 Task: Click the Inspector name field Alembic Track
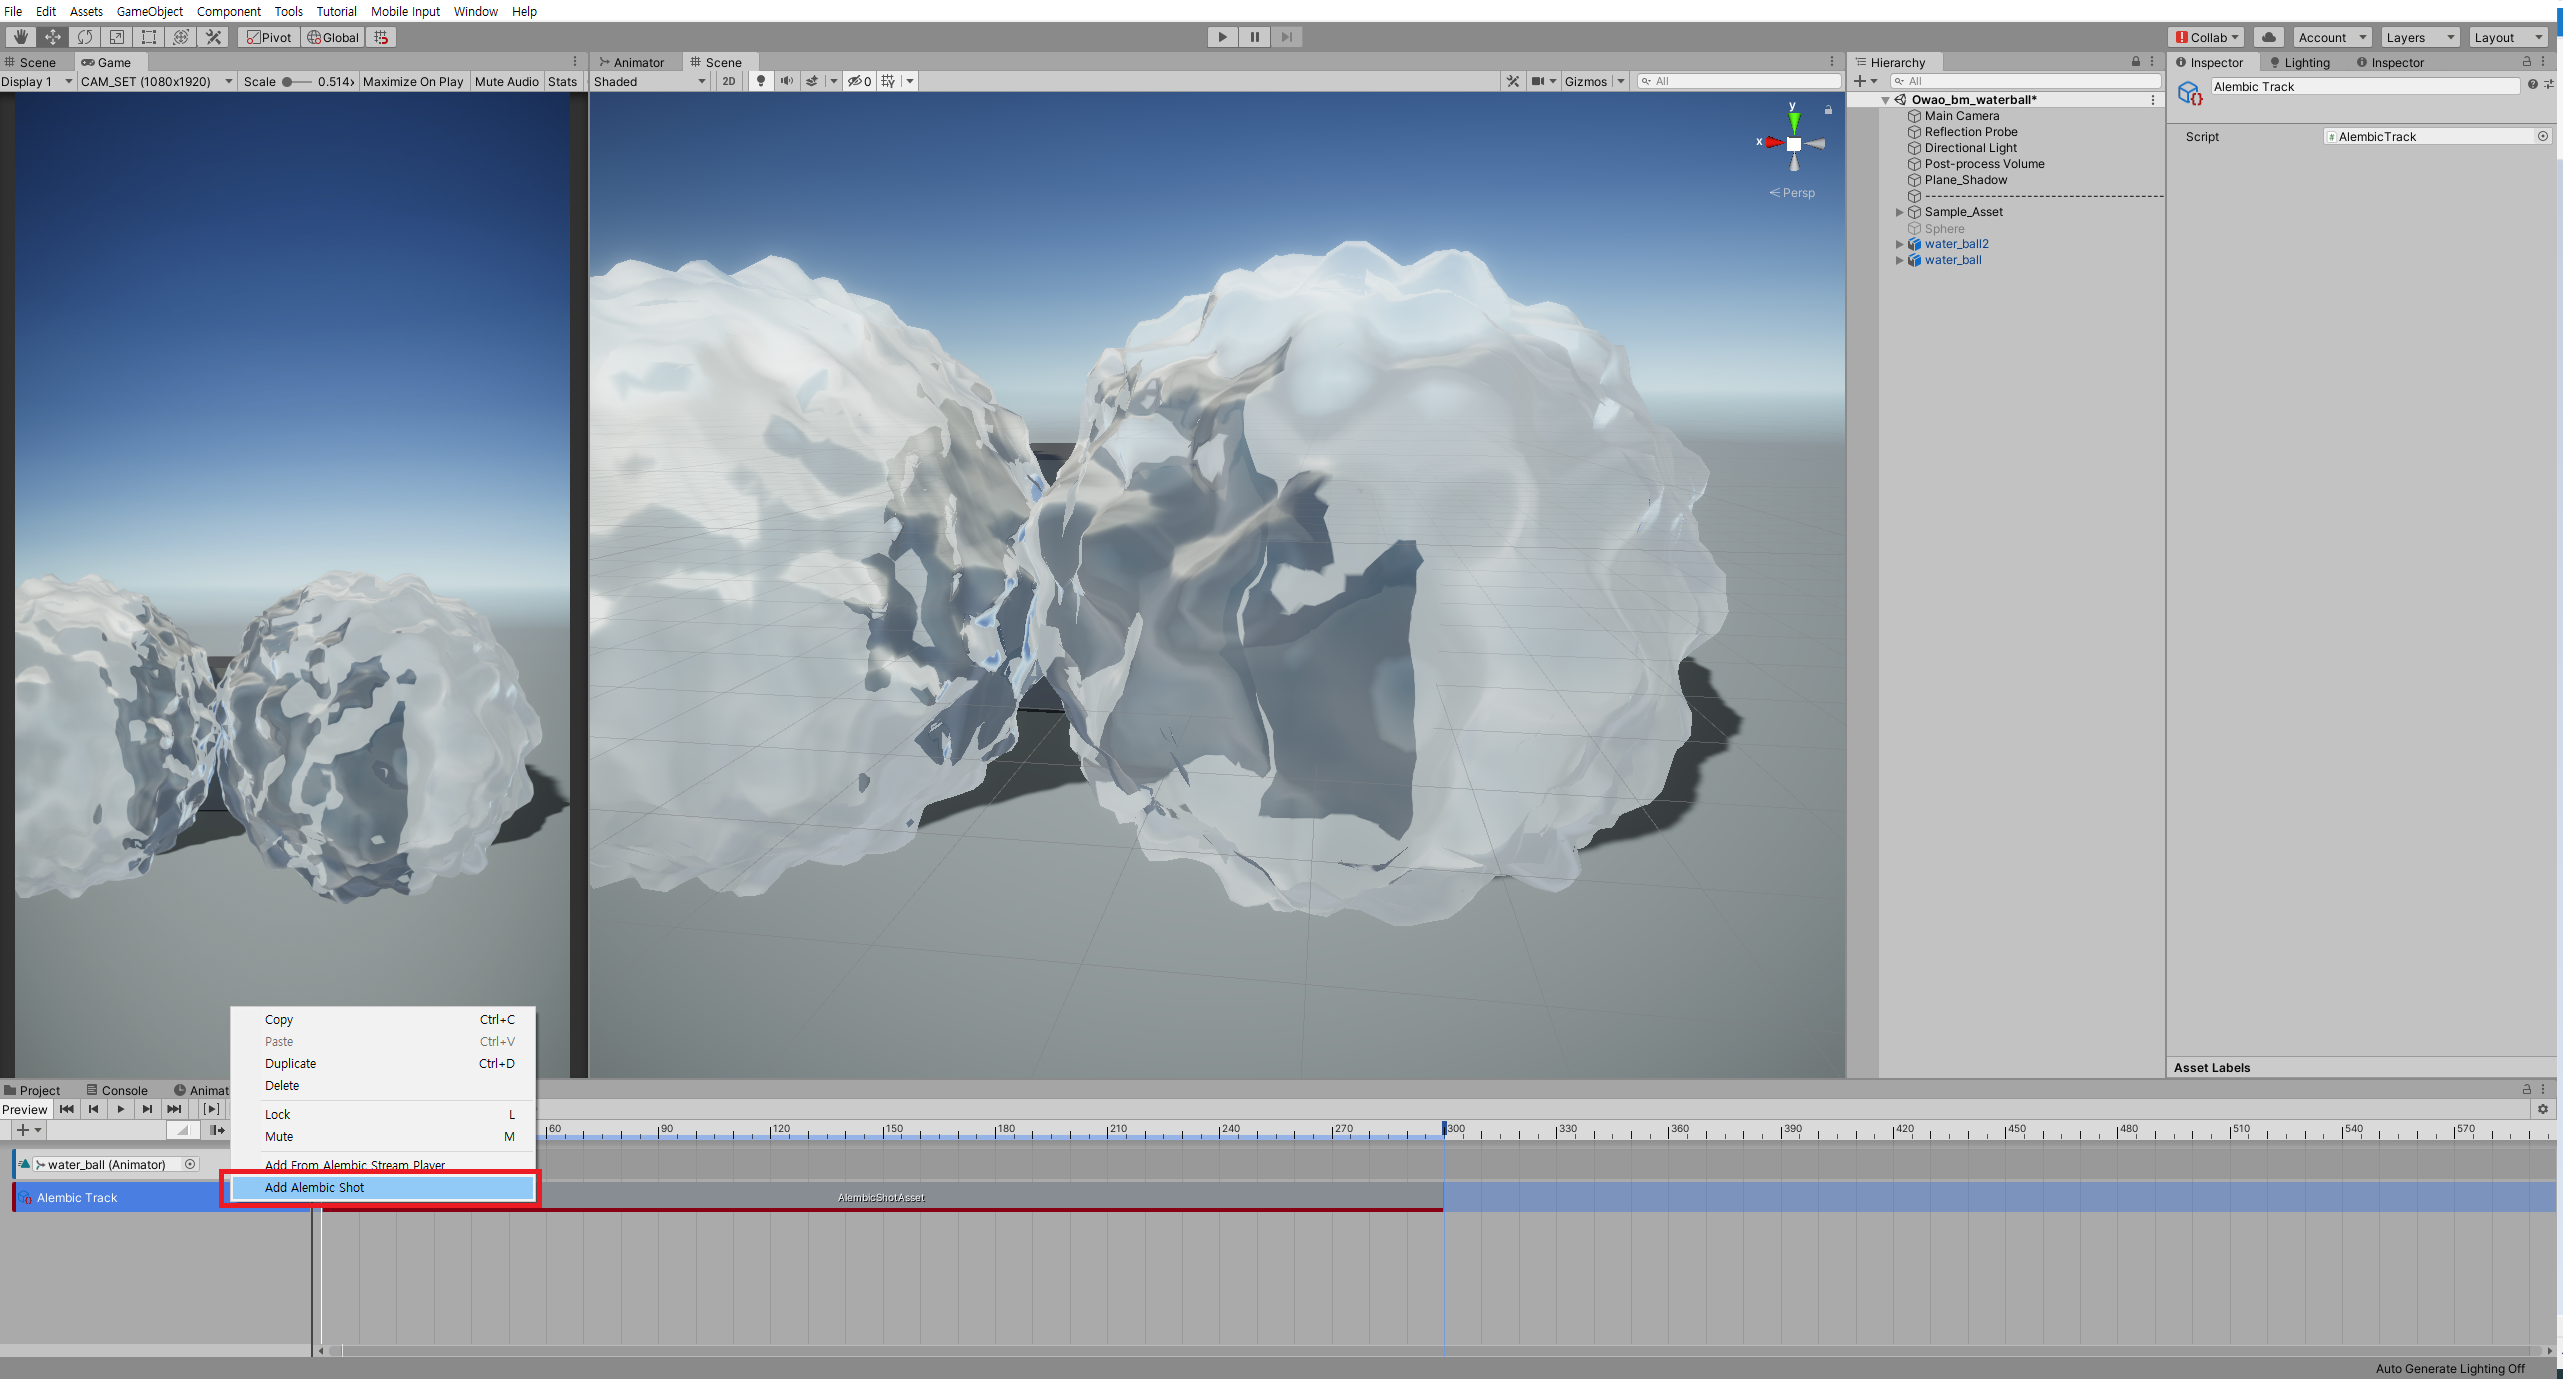(2364, 86)
